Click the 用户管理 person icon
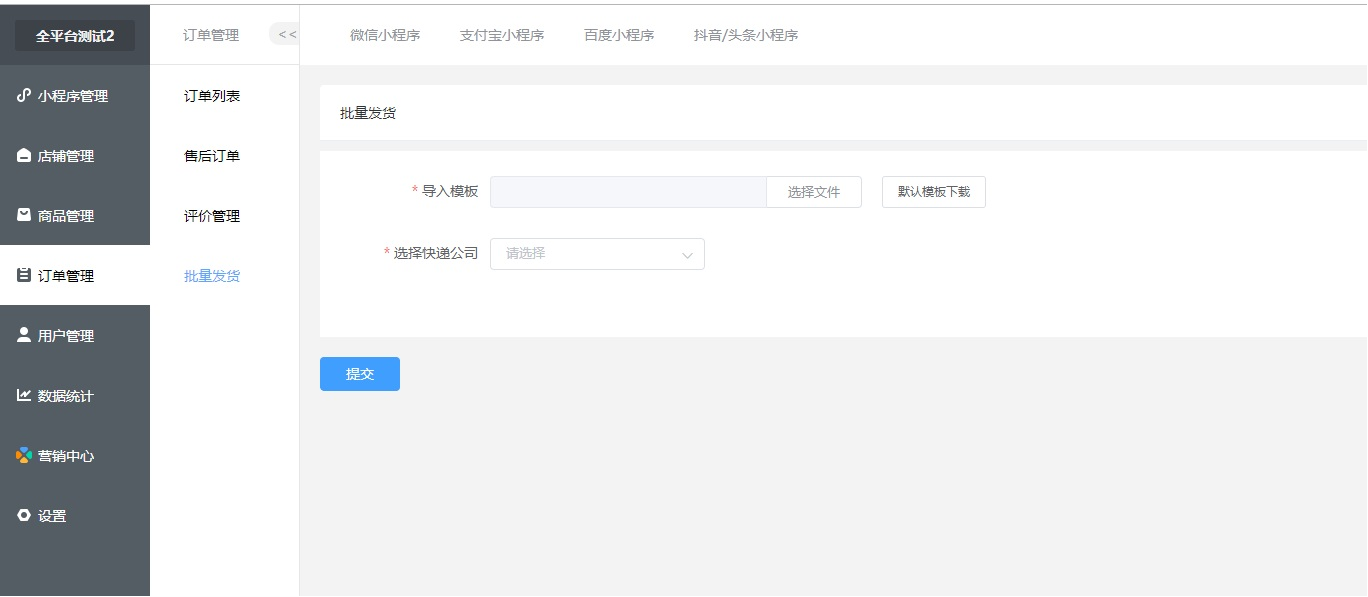Viewport: 1368px width, 597px height. (x=24, y=335)
